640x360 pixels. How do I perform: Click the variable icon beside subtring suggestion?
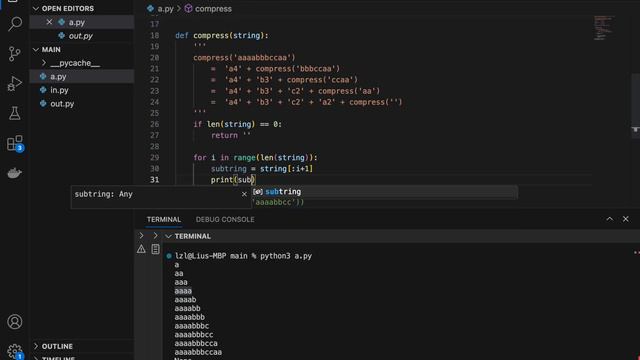click(x=258, y=192)
